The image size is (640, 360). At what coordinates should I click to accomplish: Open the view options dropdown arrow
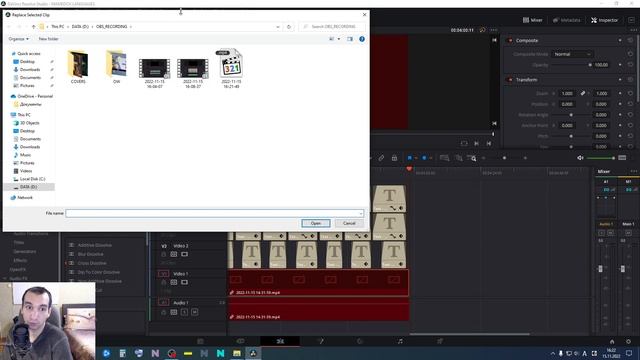(339, 39)
